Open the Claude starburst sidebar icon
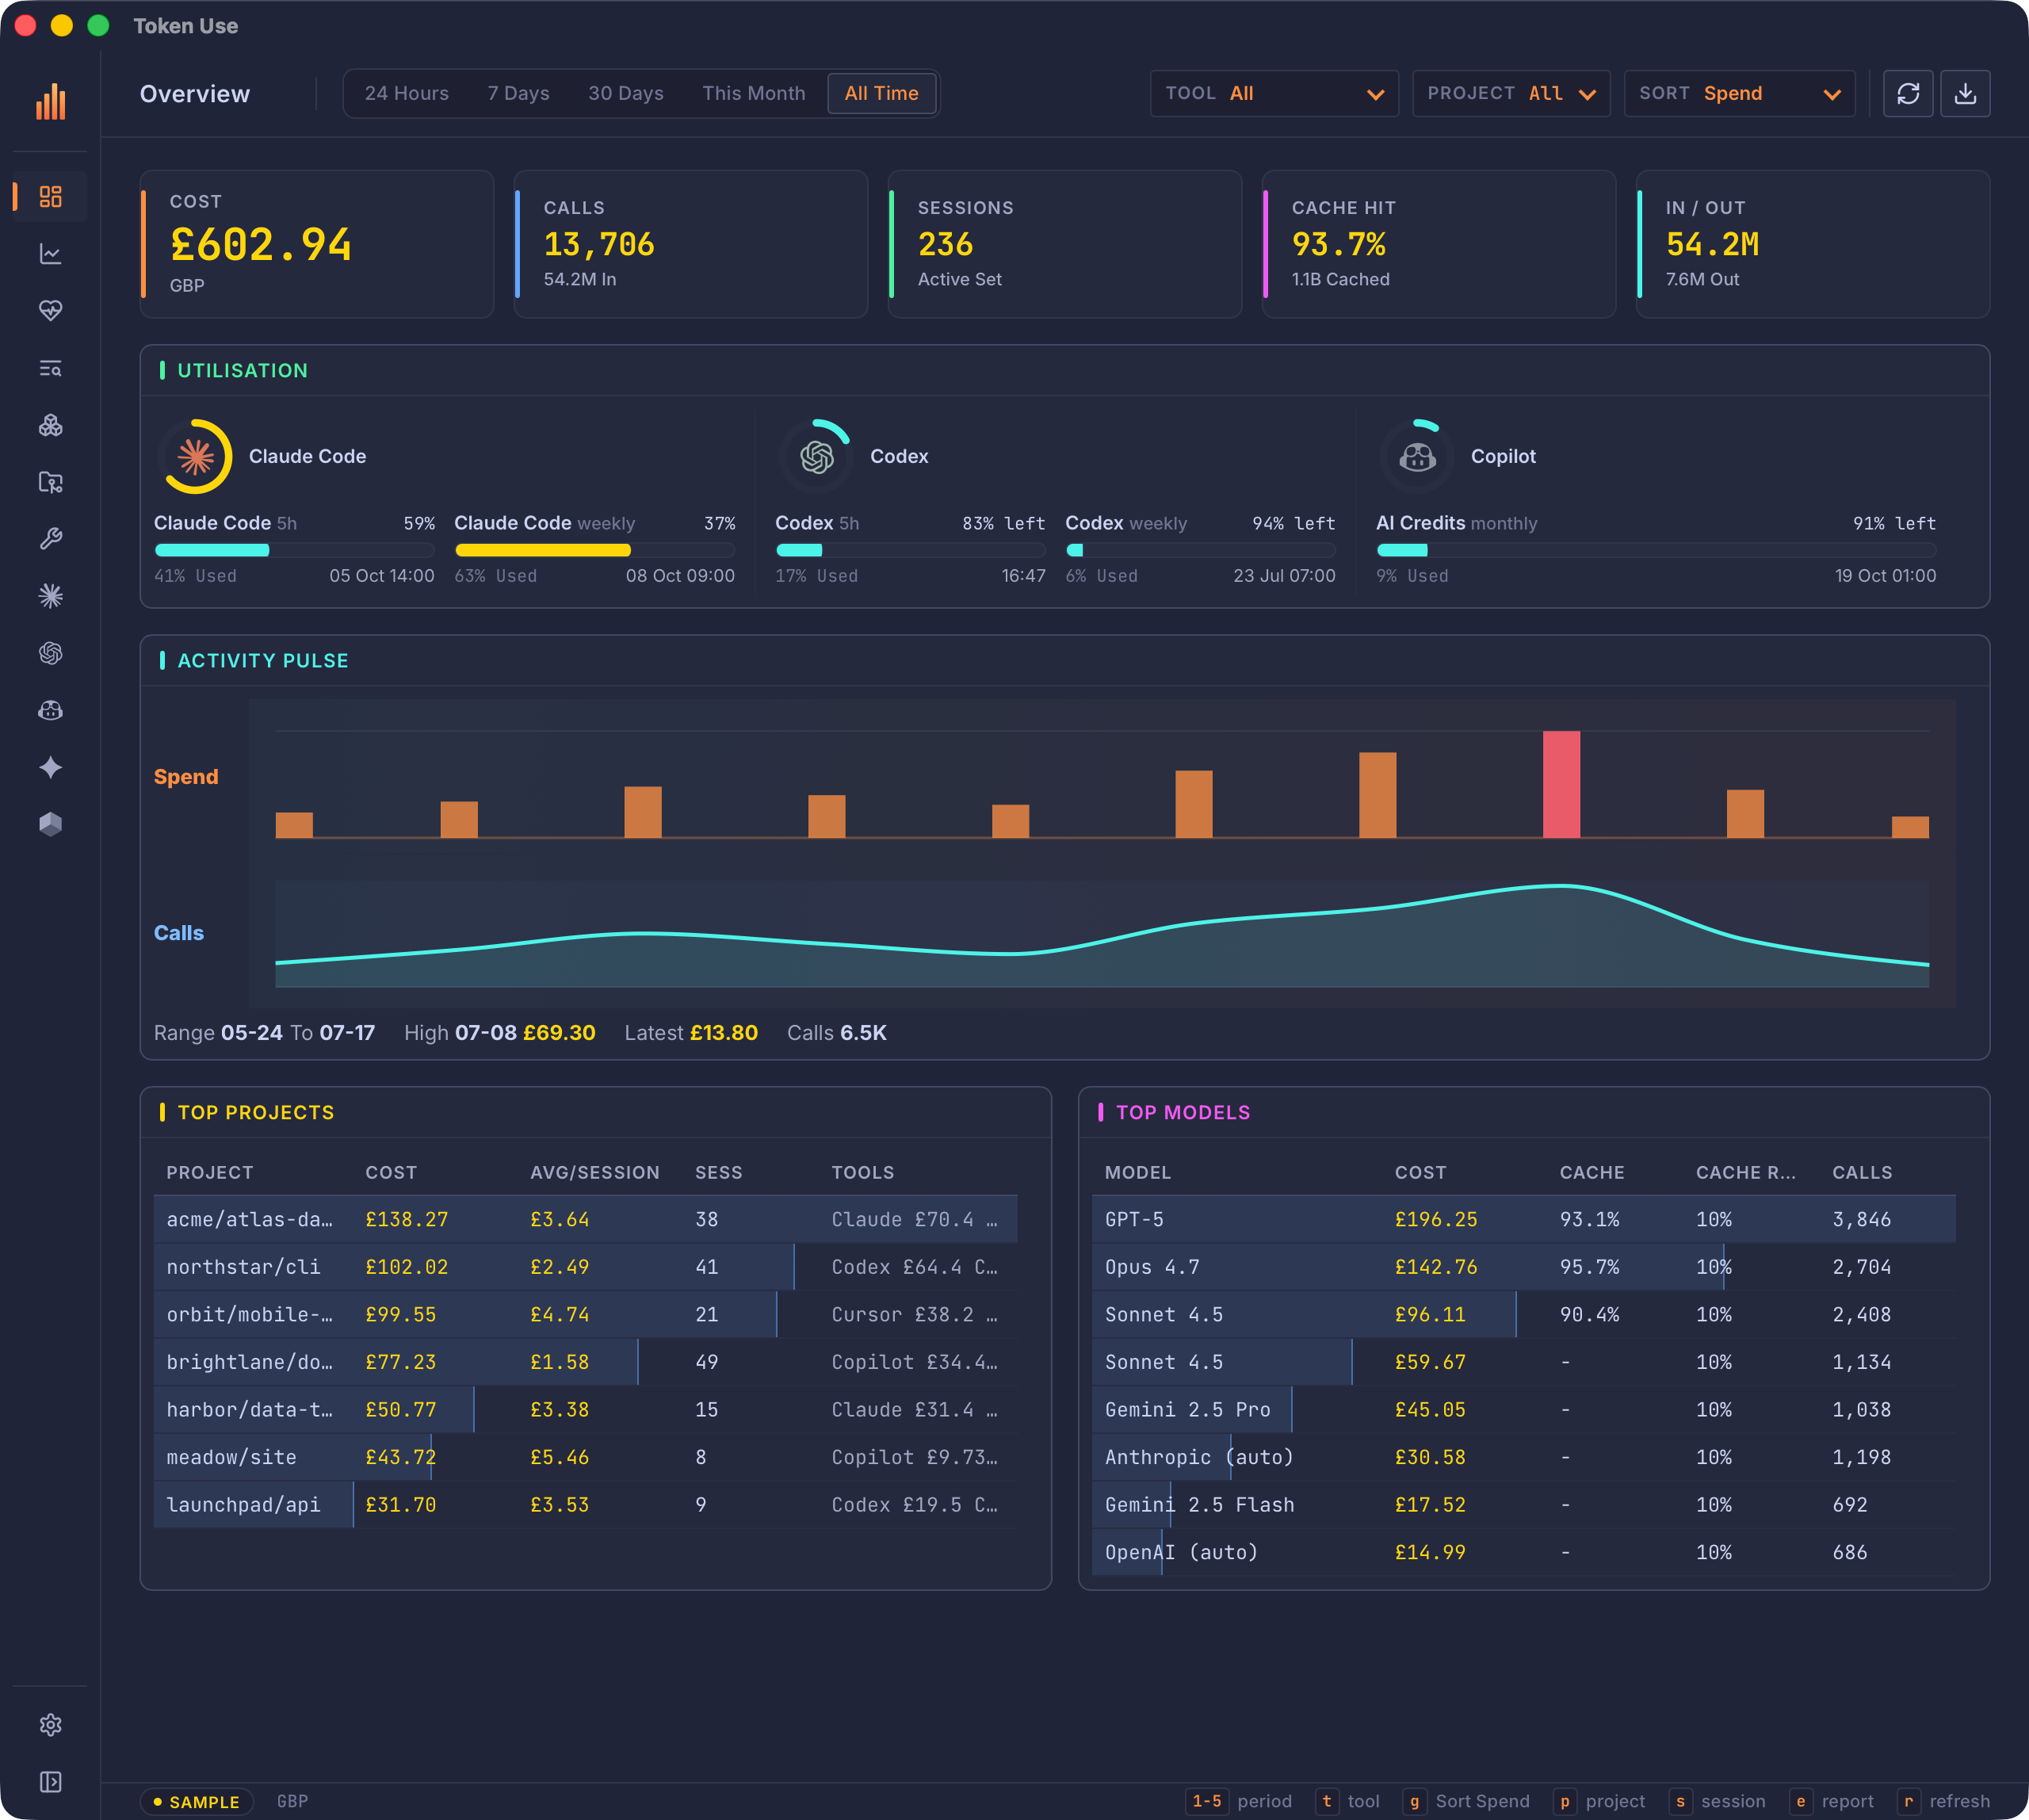The height and width of the screenshot is (1820, 2029). tap(50, 596)
